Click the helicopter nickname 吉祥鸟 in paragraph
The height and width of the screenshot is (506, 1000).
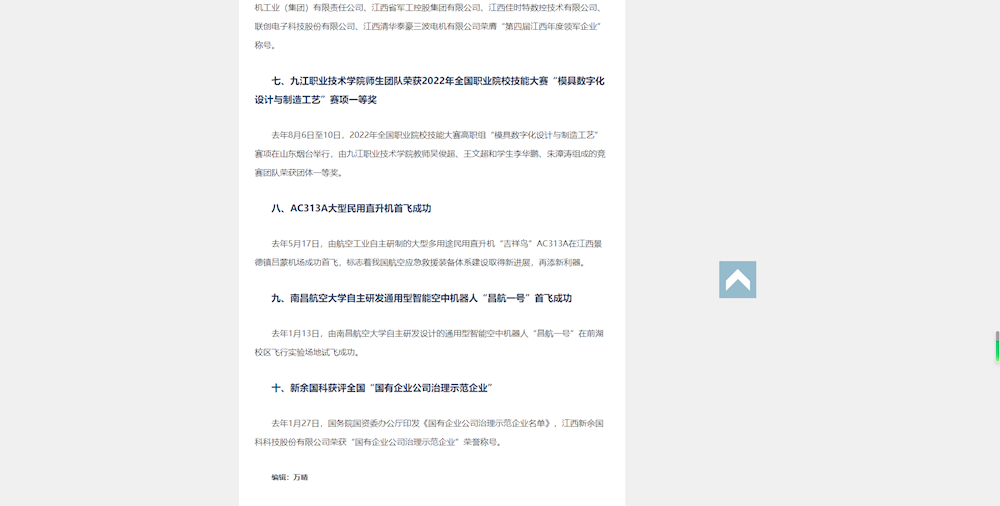517,243
